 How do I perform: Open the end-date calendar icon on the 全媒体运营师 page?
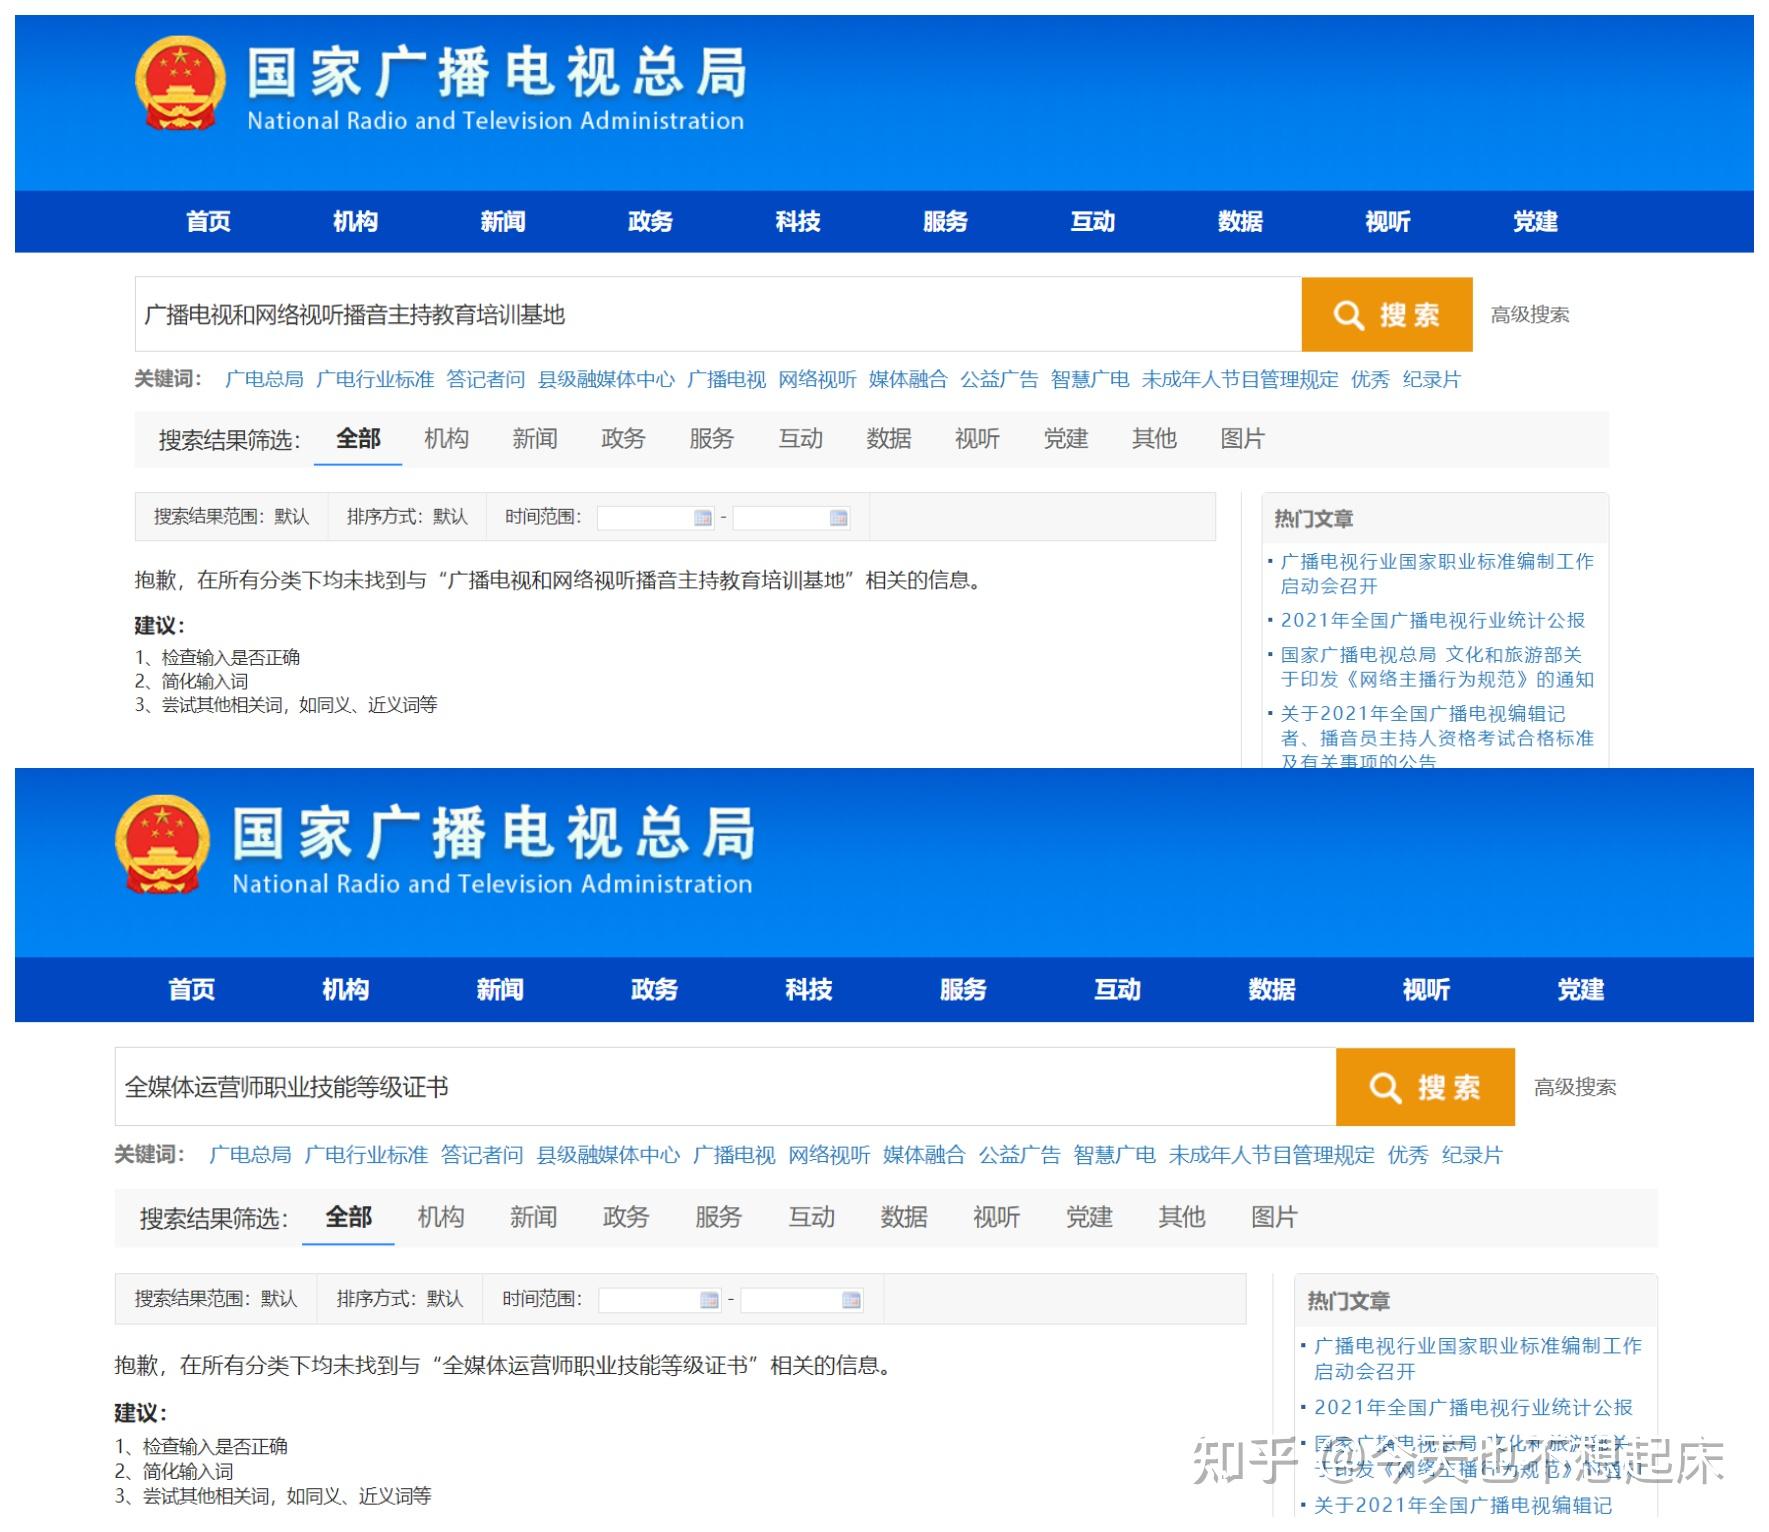851,1300
